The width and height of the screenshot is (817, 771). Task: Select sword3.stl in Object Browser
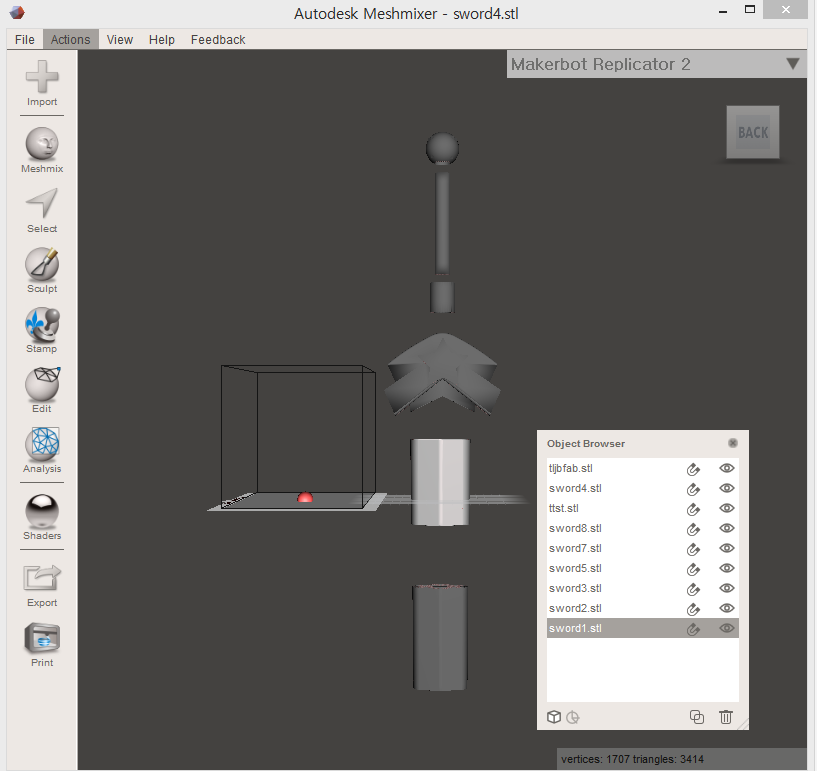click(643, 588)
